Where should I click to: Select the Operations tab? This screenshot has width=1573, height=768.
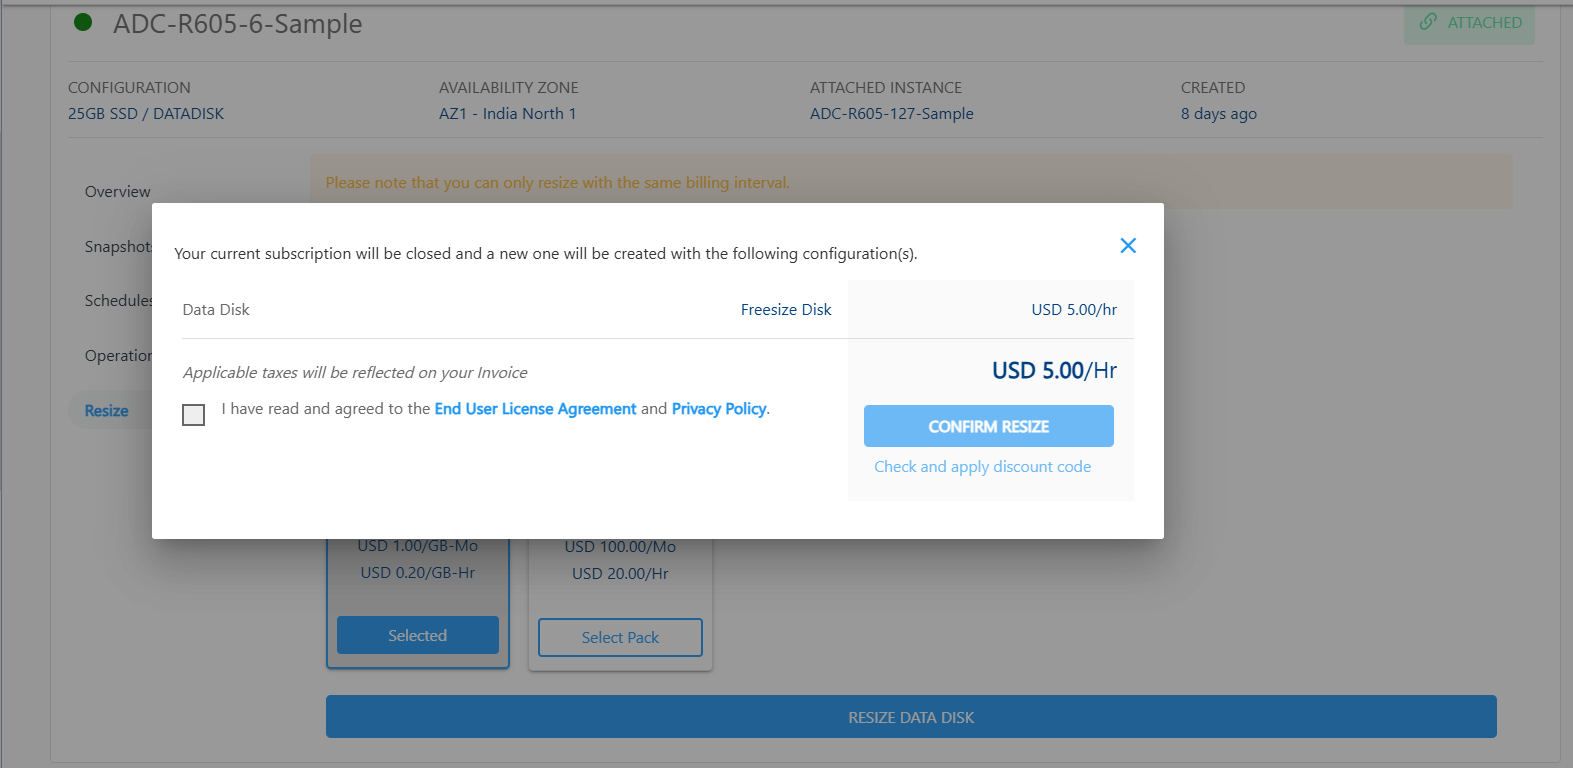tap(118, 356)
